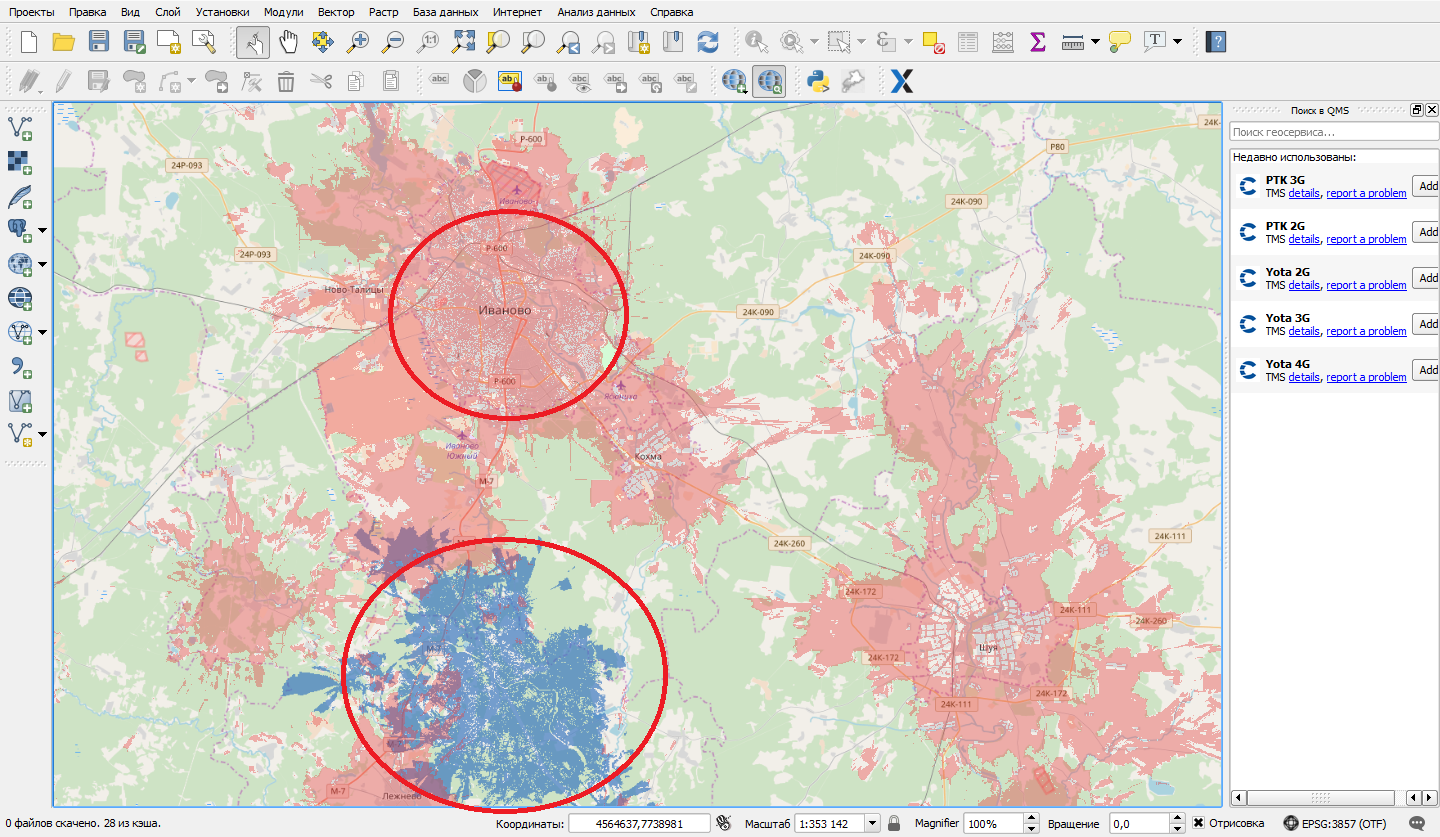Image resolution: width=1440 pixels, height=837 pixels.
Task: Add the Yota 4G service
Action: coord(1426,369)
